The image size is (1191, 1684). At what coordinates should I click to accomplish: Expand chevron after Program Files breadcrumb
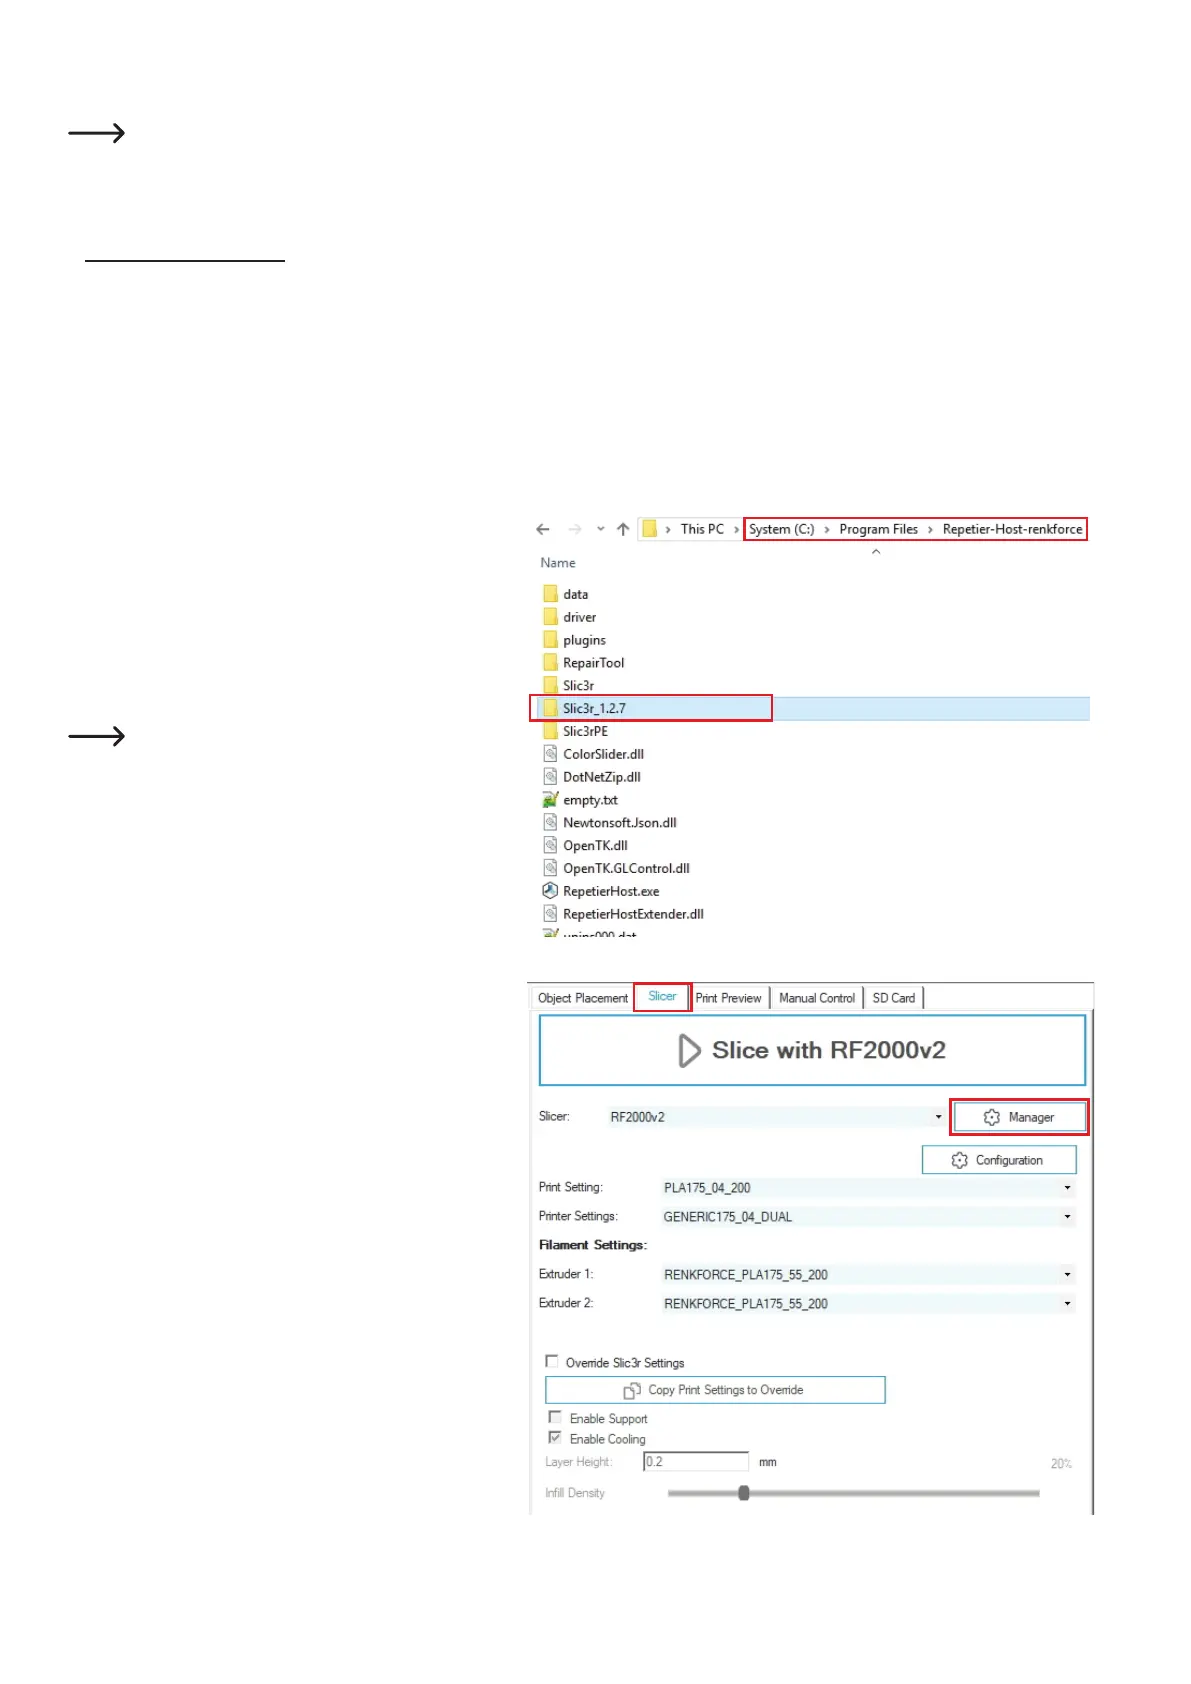pos(930,529)
